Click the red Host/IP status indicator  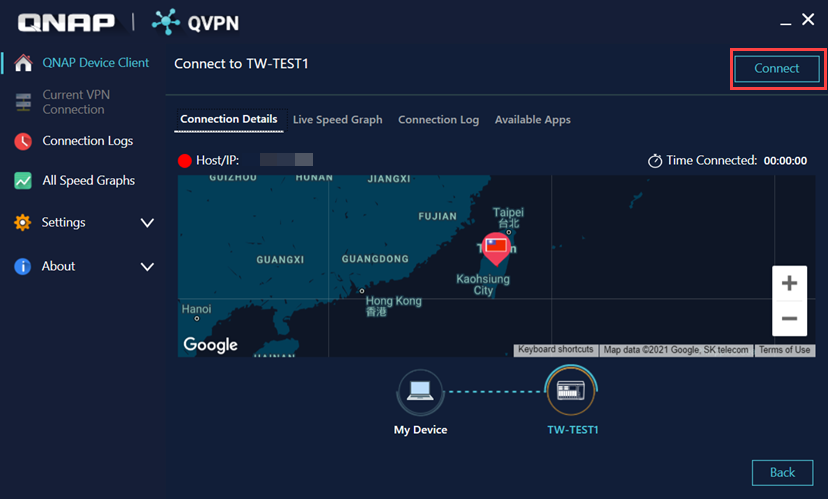click(185, 161)
